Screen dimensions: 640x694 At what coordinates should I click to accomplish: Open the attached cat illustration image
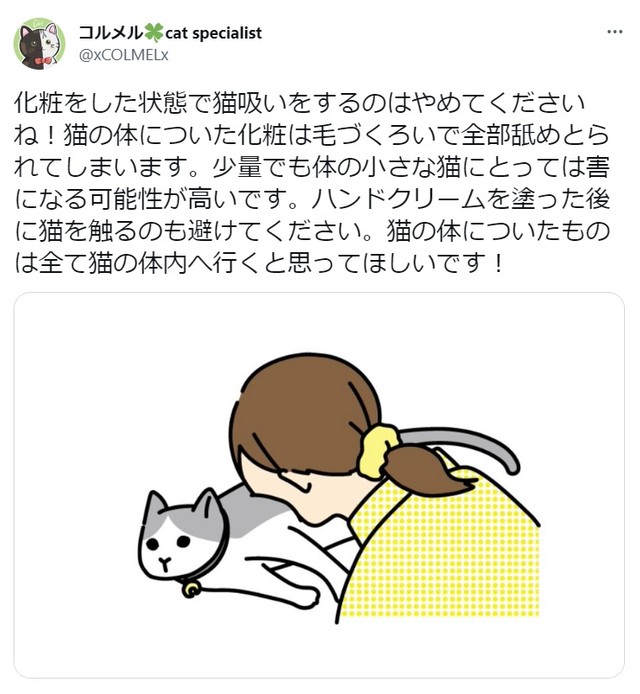(319, 484)
